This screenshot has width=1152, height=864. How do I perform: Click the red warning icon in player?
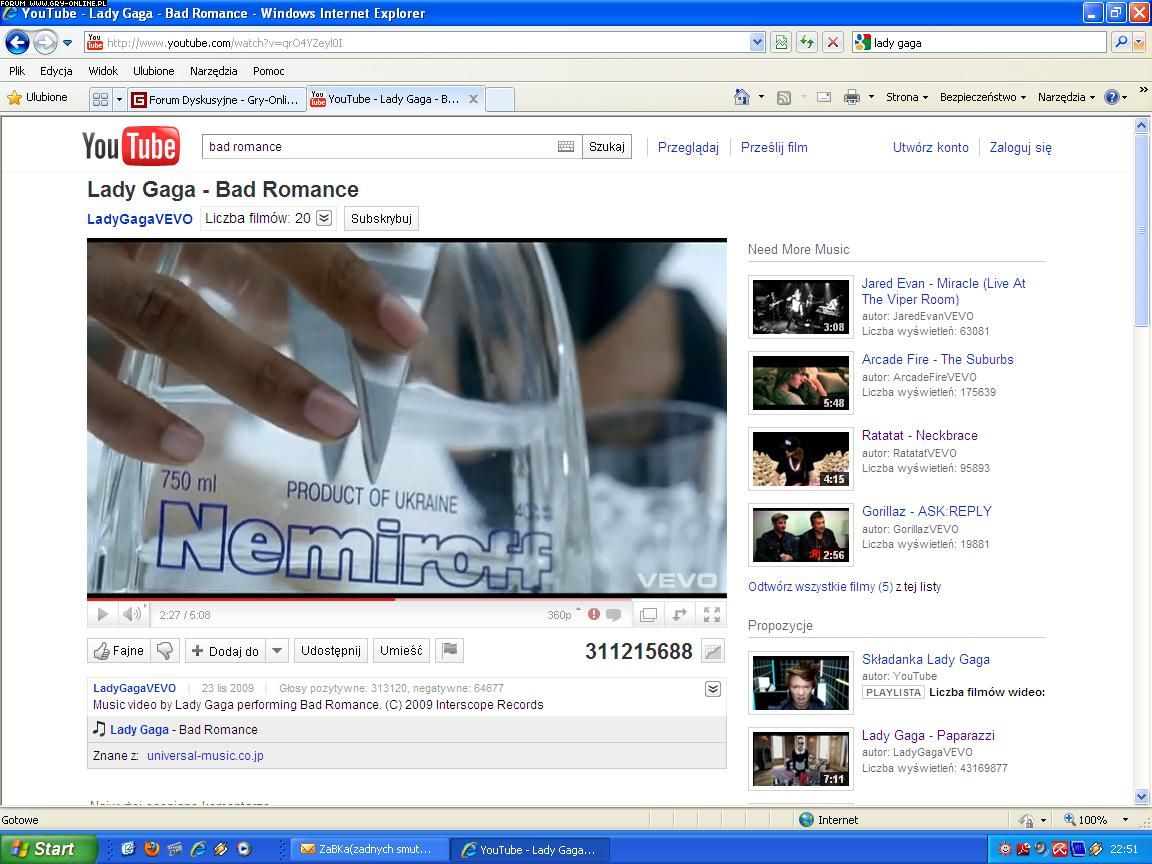594,614
